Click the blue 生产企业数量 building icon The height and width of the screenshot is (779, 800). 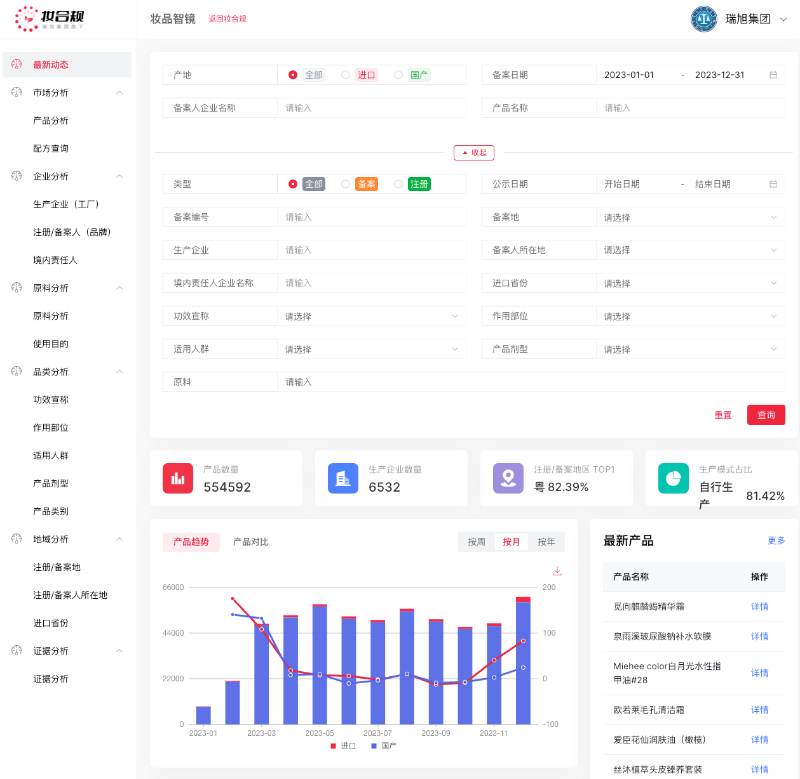(343, 478)
